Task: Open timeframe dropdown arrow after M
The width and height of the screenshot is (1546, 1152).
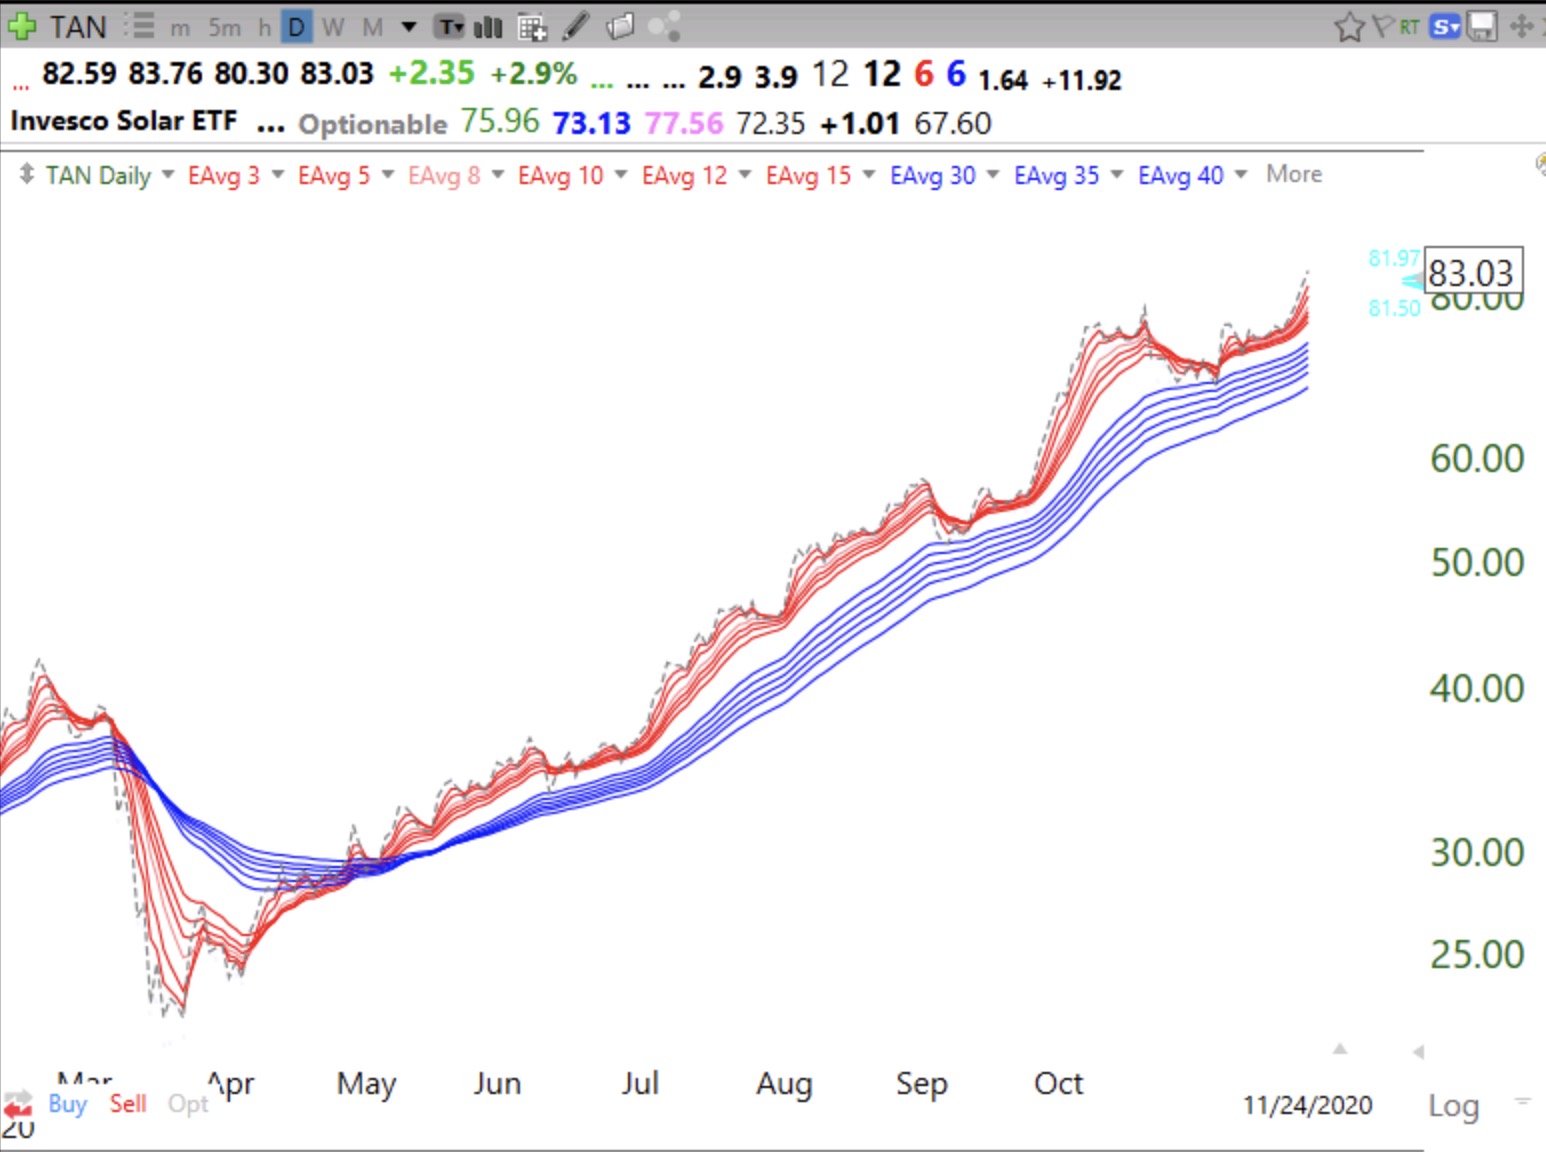Action: [409, 27]
